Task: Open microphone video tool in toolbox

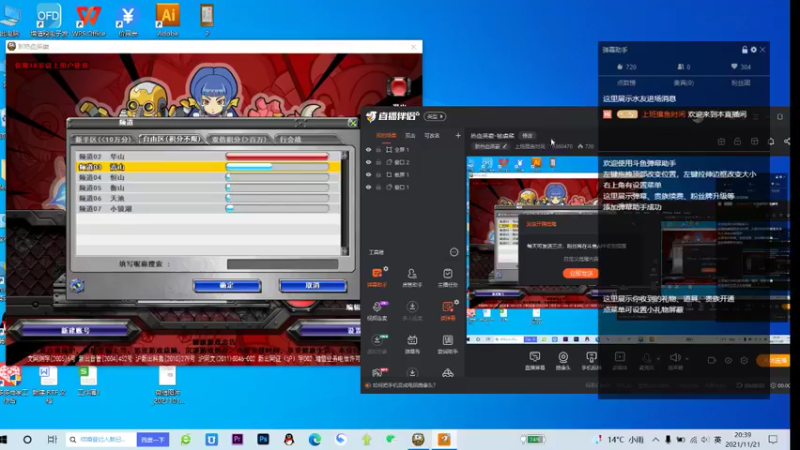Action: [x=377, y=311]
